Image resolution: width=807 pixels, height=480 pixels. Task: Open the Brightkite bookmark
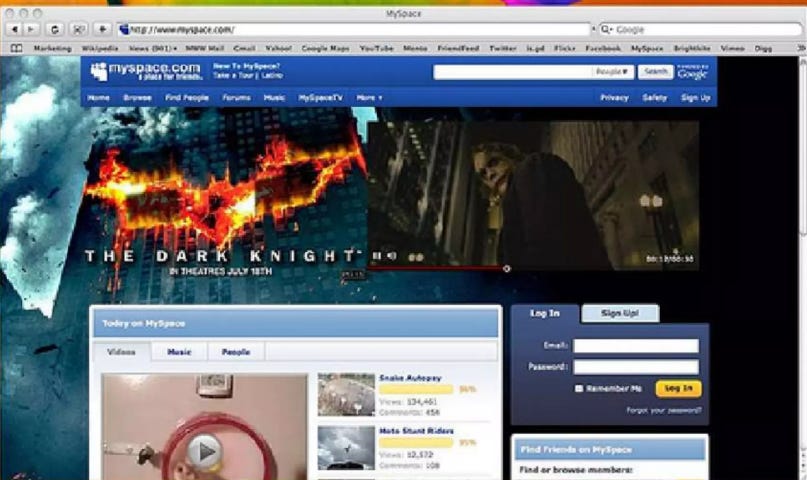692,48
